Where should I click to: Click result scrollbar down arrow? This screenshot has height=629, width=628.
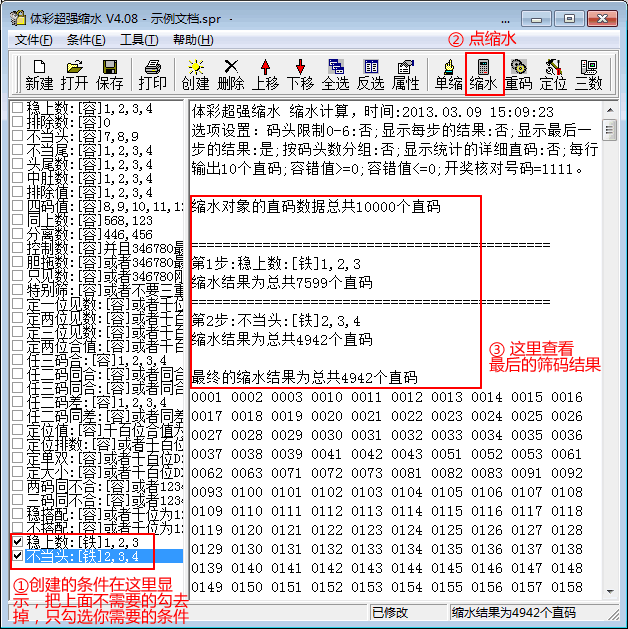(x=610, y=591)
